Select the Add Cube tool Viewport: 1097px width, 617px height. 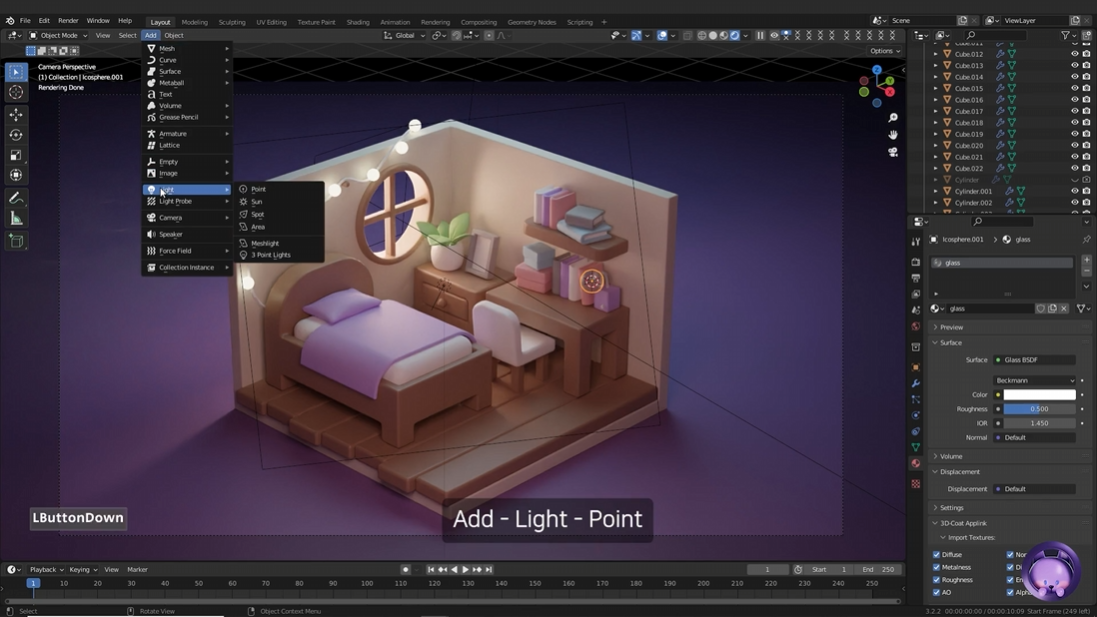16,242
